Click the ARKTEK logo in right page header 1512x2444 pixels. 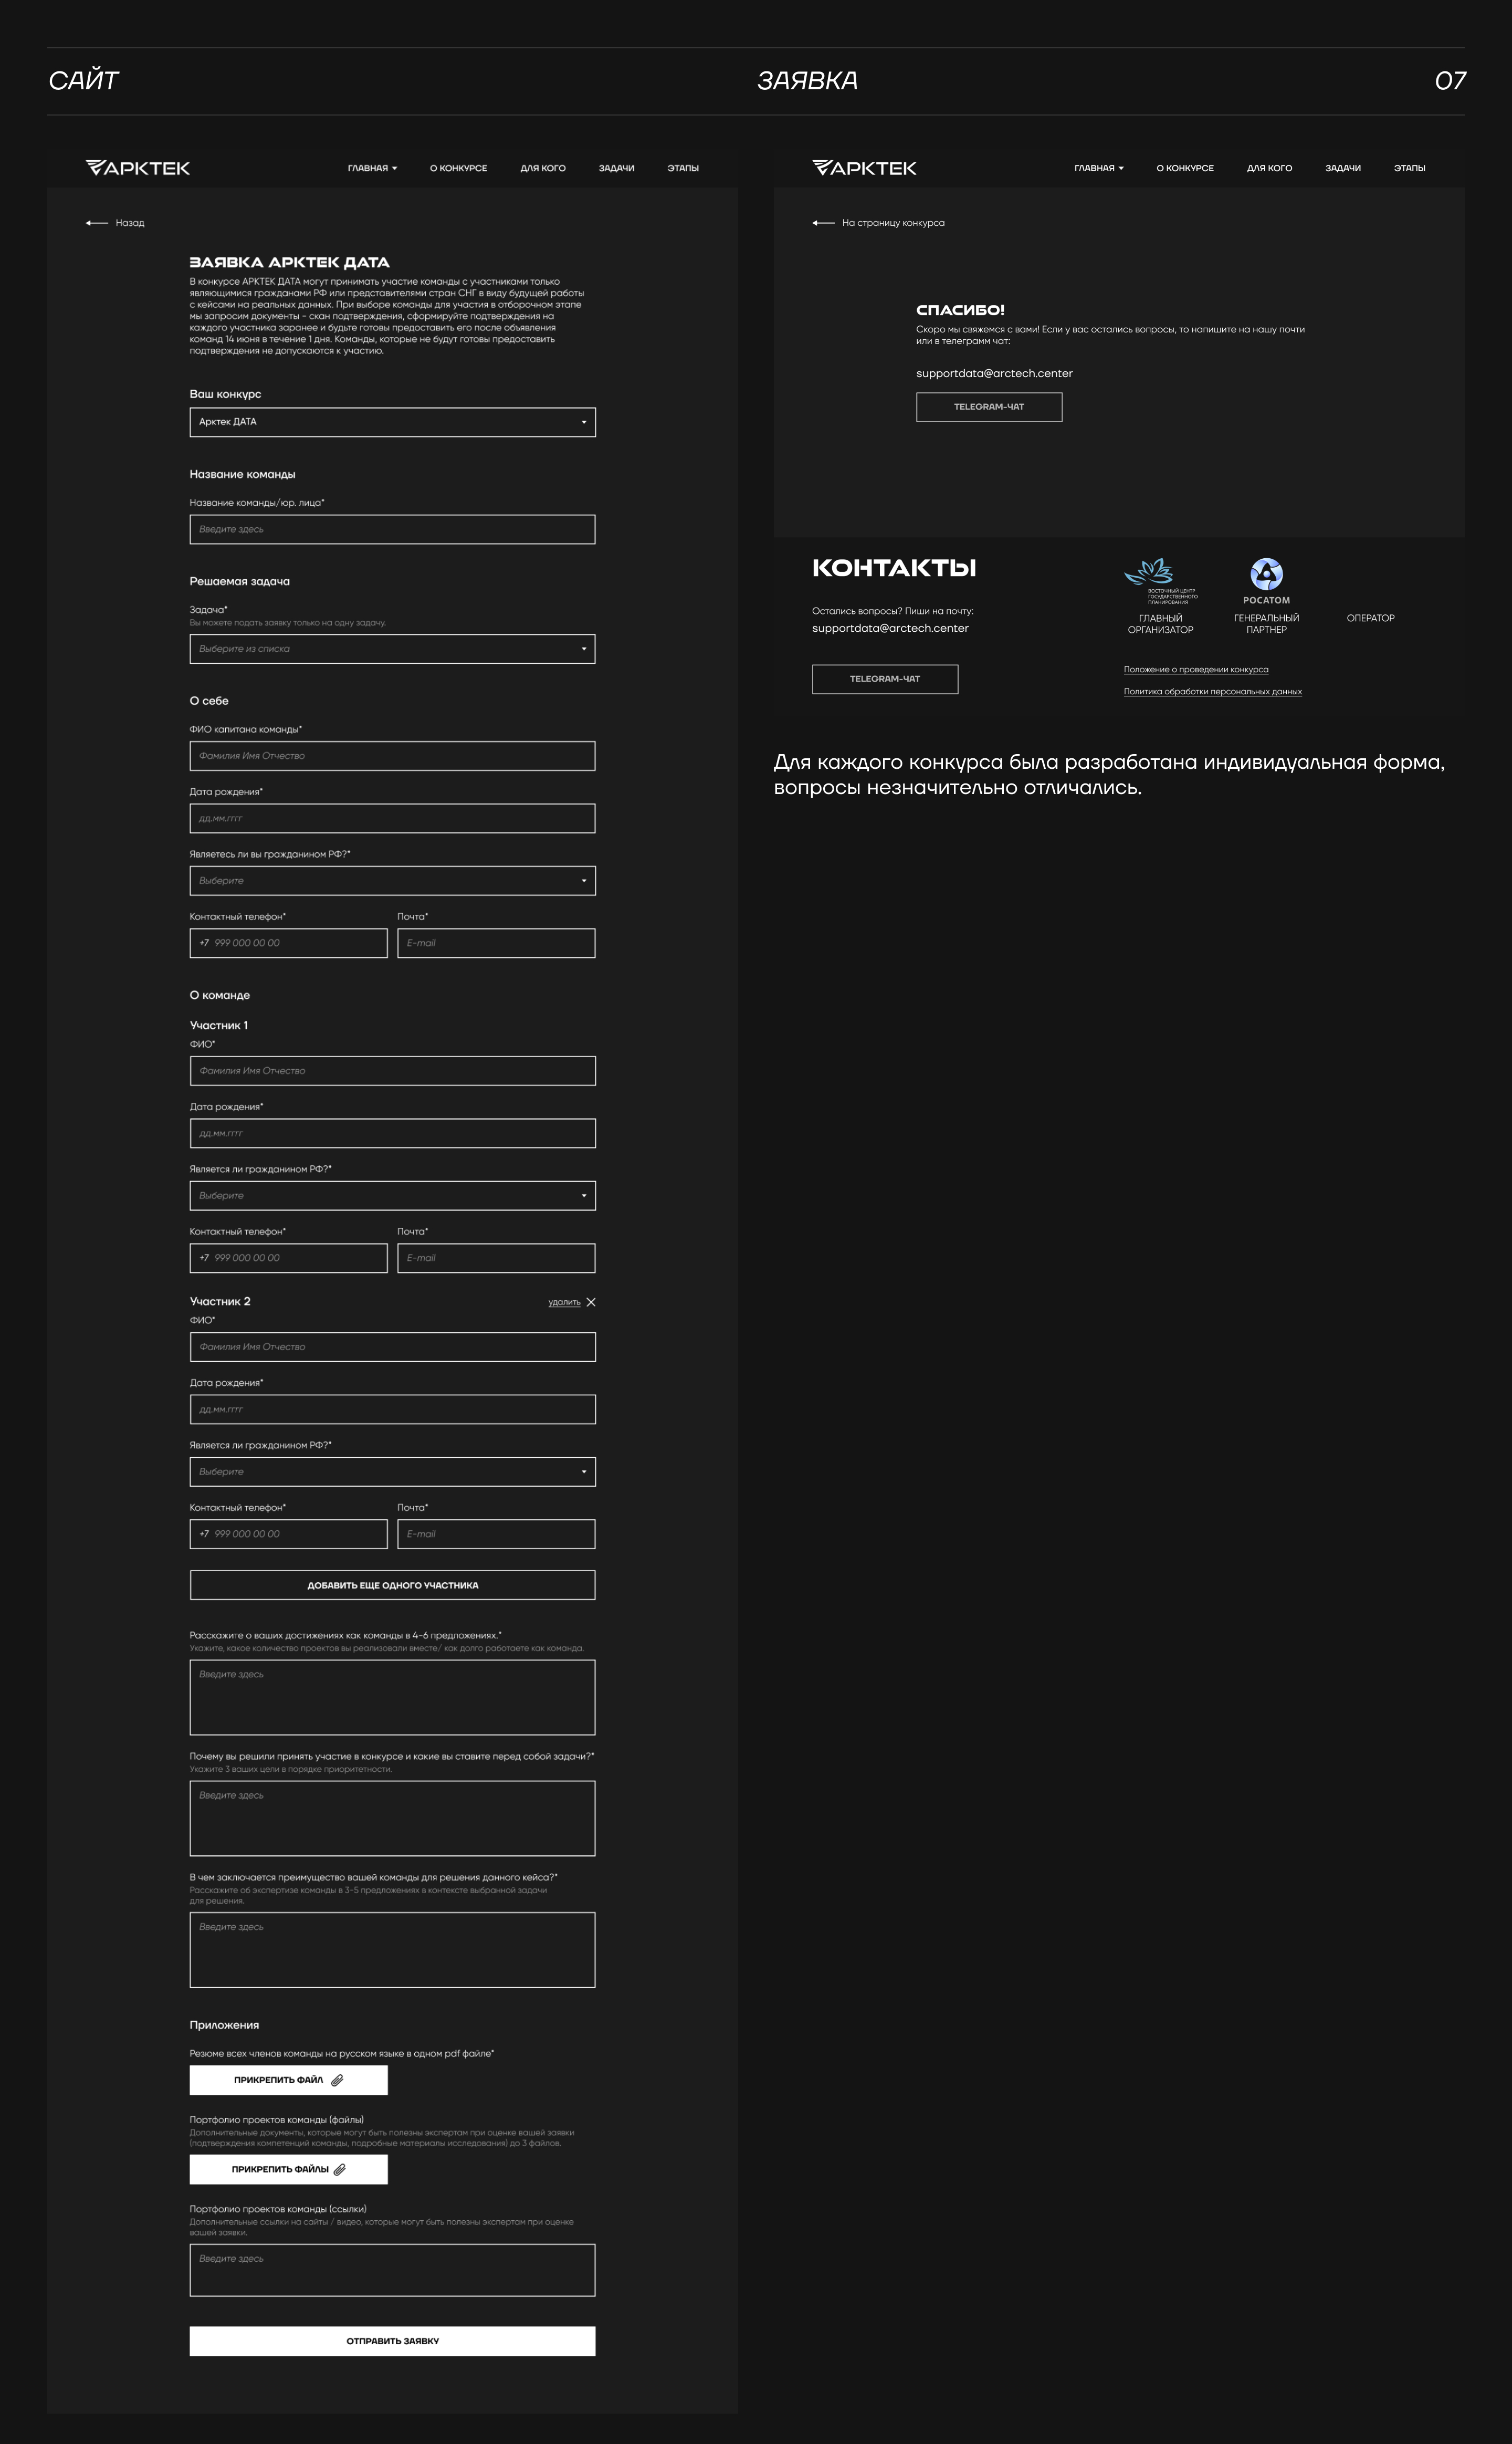tap(864, 168)
